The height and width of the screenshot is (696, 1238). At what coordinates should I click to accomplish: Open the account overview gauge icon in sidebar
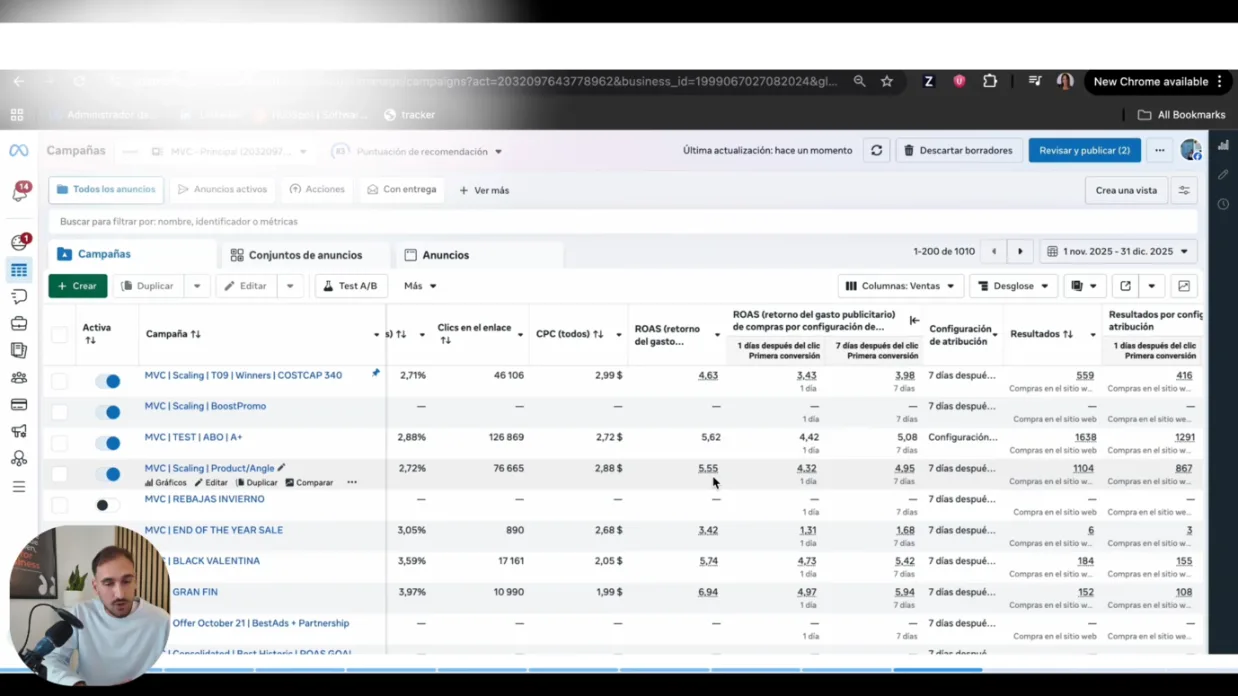[x=19, y=242]
